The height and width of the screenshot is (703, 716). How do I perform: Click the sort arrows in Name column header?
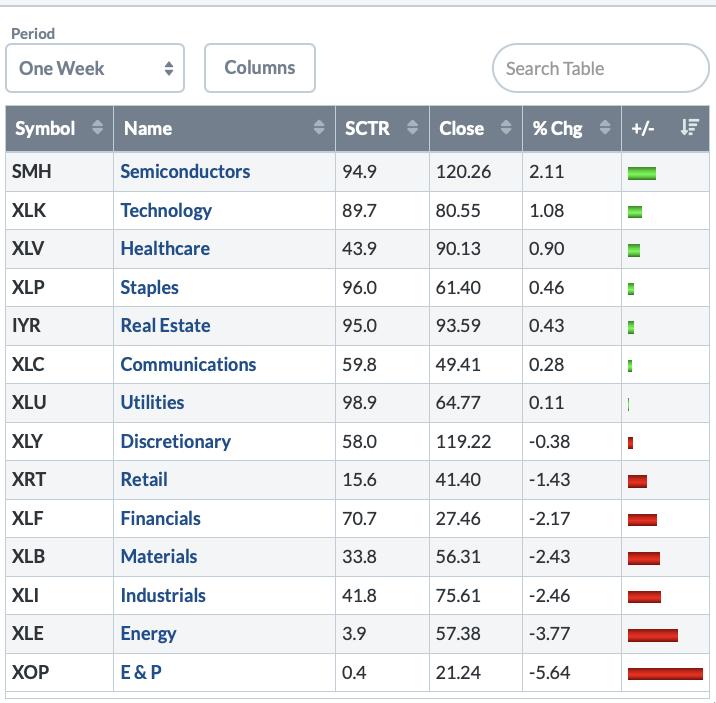coord(319,128)
